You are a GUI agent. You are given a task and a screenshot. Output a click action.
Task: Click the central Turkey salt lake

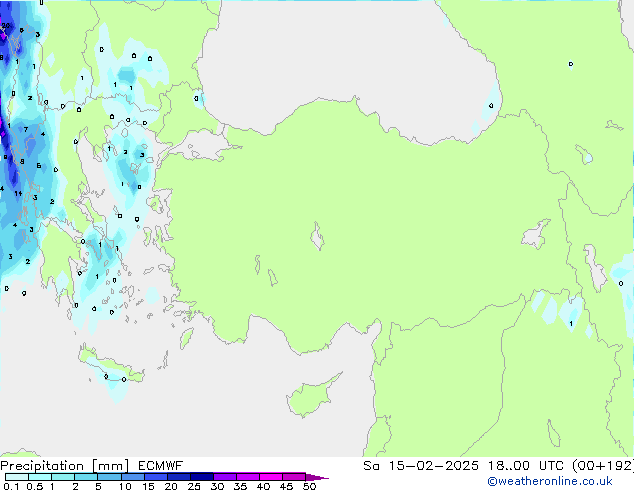pyautogui.click(x=318, y=239)
